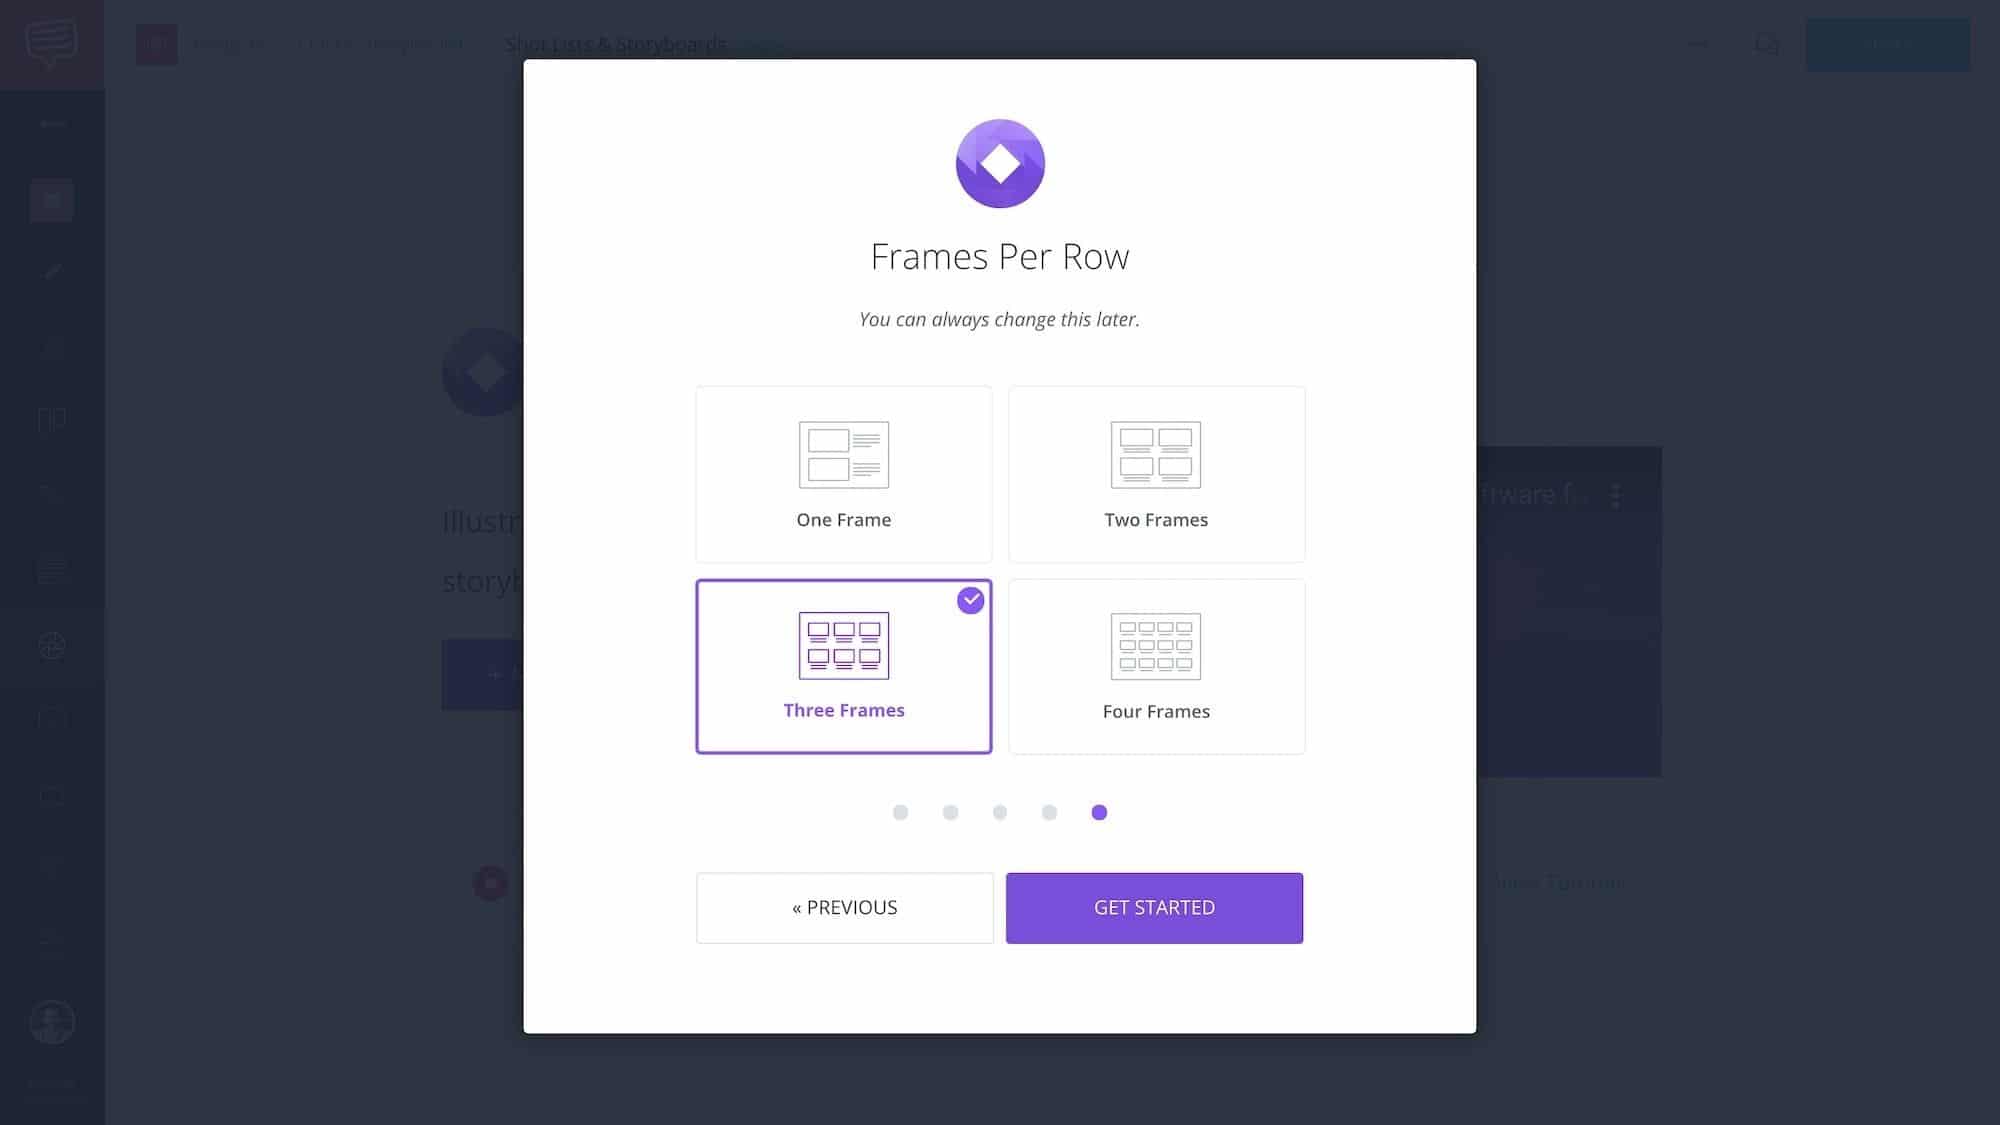
Task: Toggle Three Frames layout selection
Action: (x=843, y=666)
